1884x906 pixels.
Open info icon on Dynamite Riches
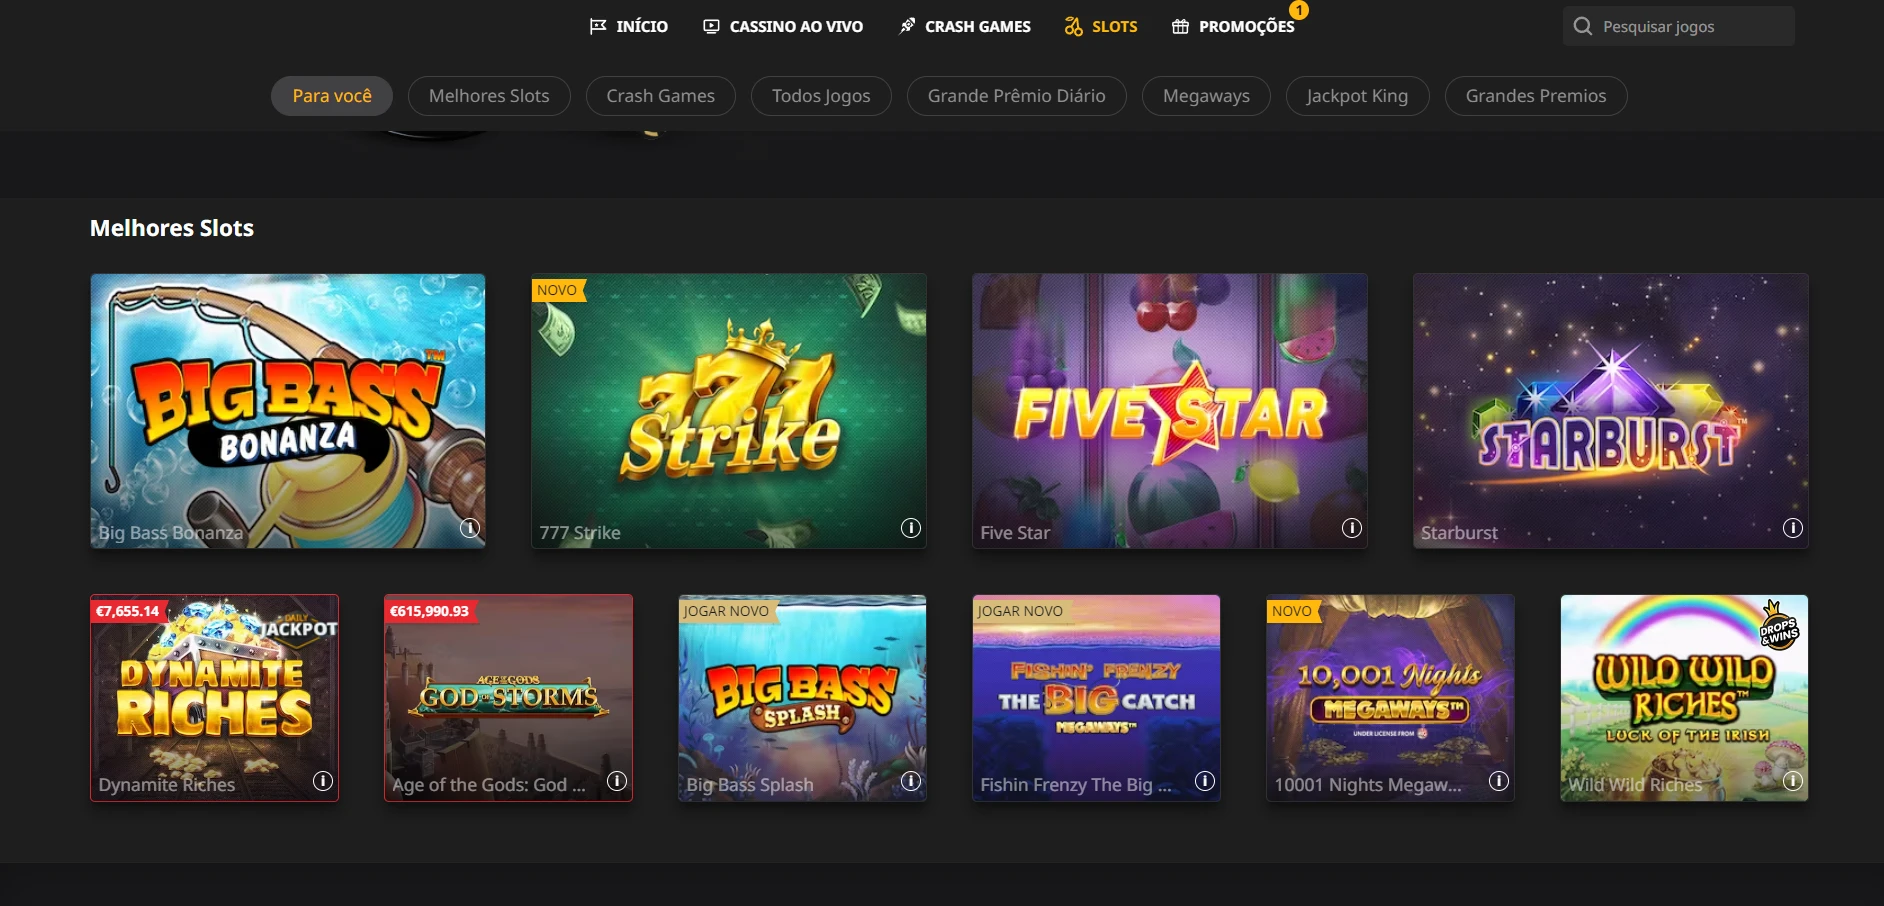(323, 781)
